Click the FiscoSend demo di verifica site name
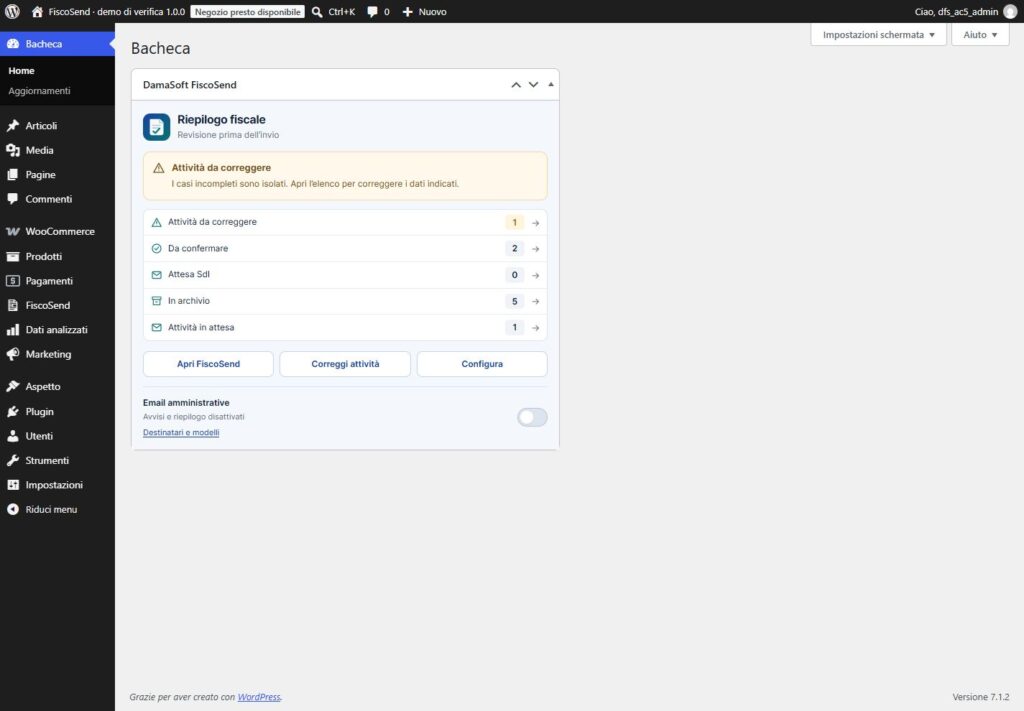The image size is (1024, 711). tap(117, 12)
